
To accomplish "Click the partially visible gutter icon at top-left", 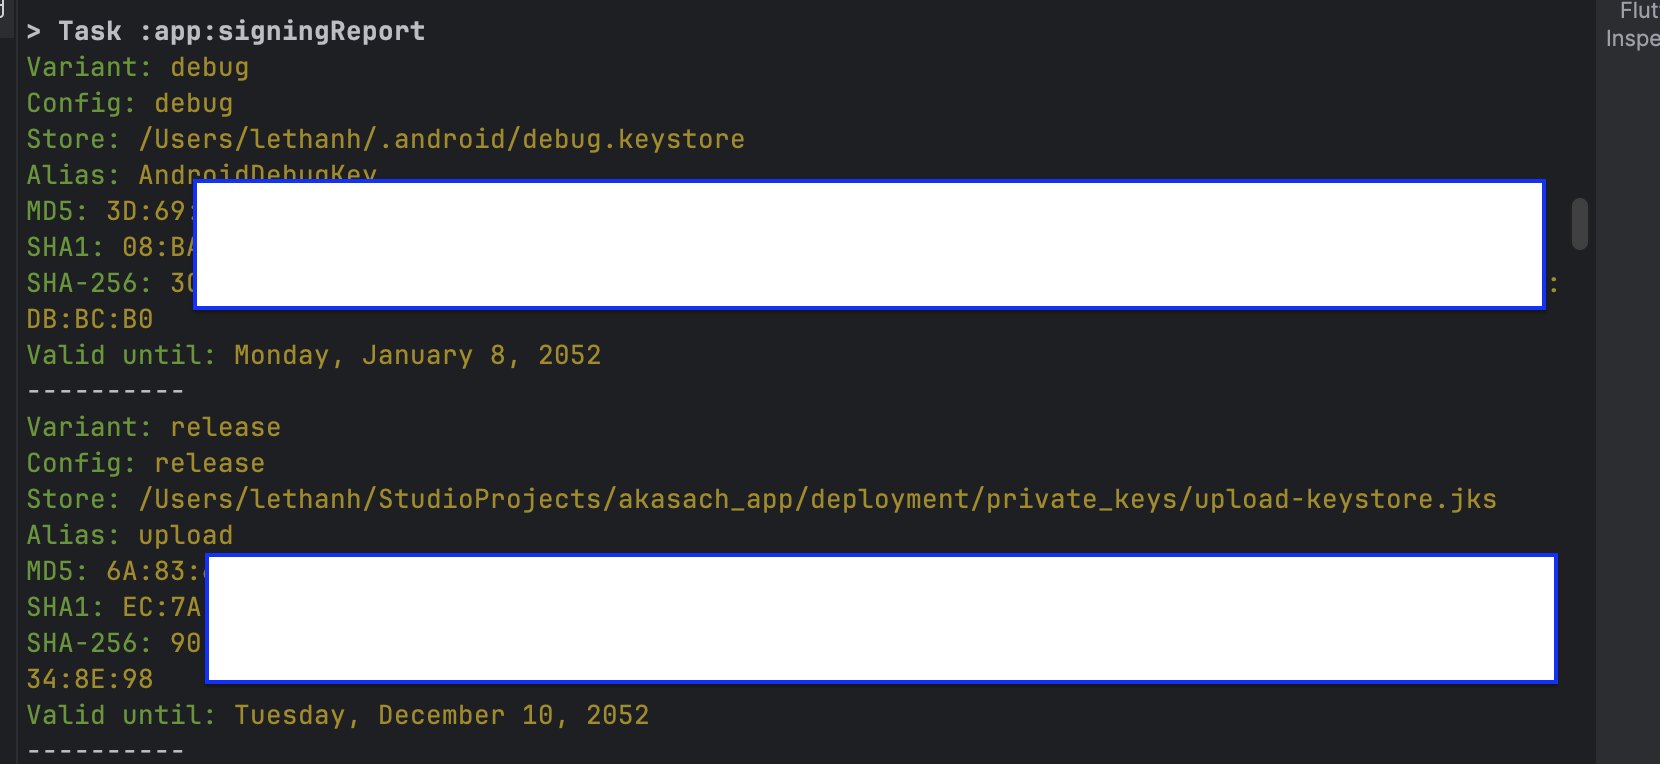I will coord(4,10).
